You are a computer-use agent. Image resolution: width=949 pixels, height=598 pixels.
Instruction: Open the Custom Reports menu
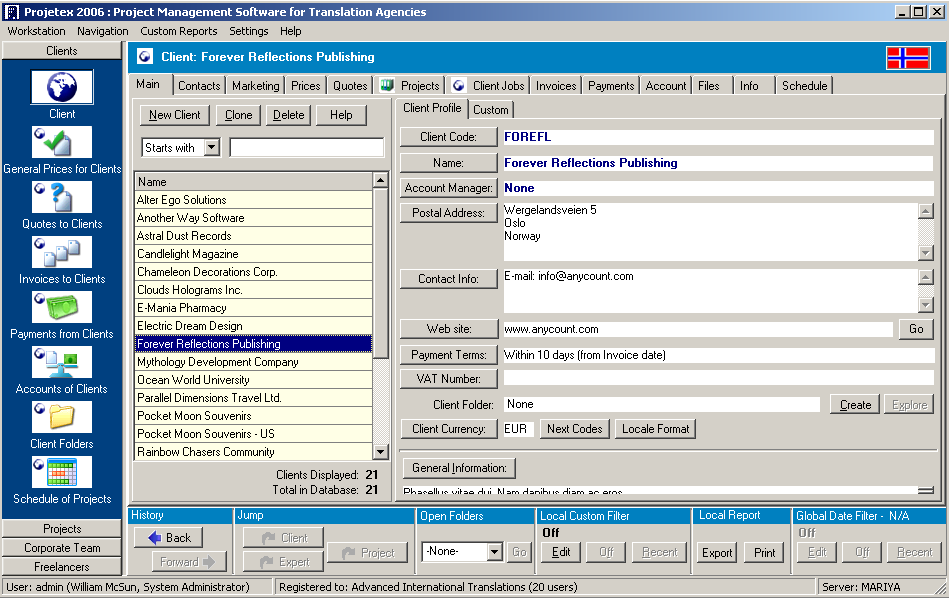pyautogui.click(x=178, y=31)
